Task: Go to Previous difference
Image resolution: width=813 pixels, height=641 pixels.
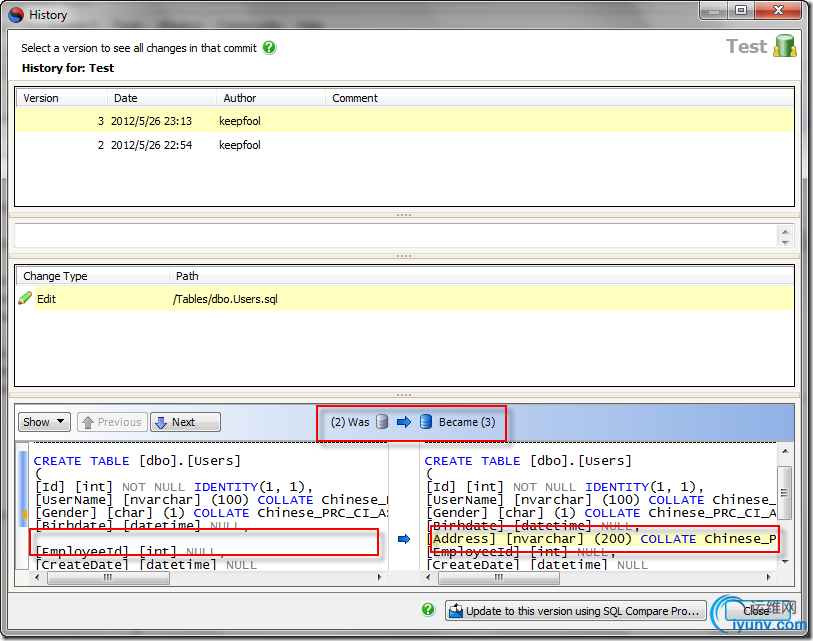Action: [113, 422]
